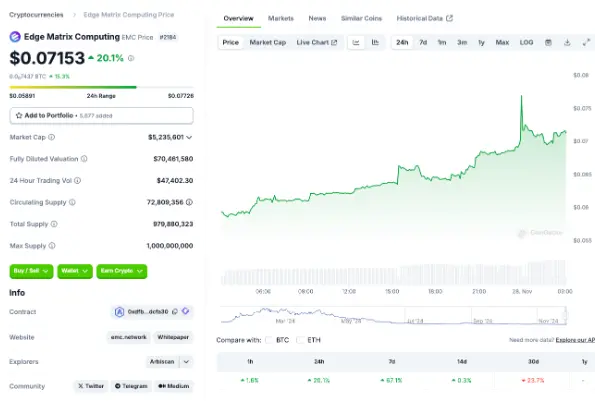Switch to candlestick chart view icon

[375, 42]
